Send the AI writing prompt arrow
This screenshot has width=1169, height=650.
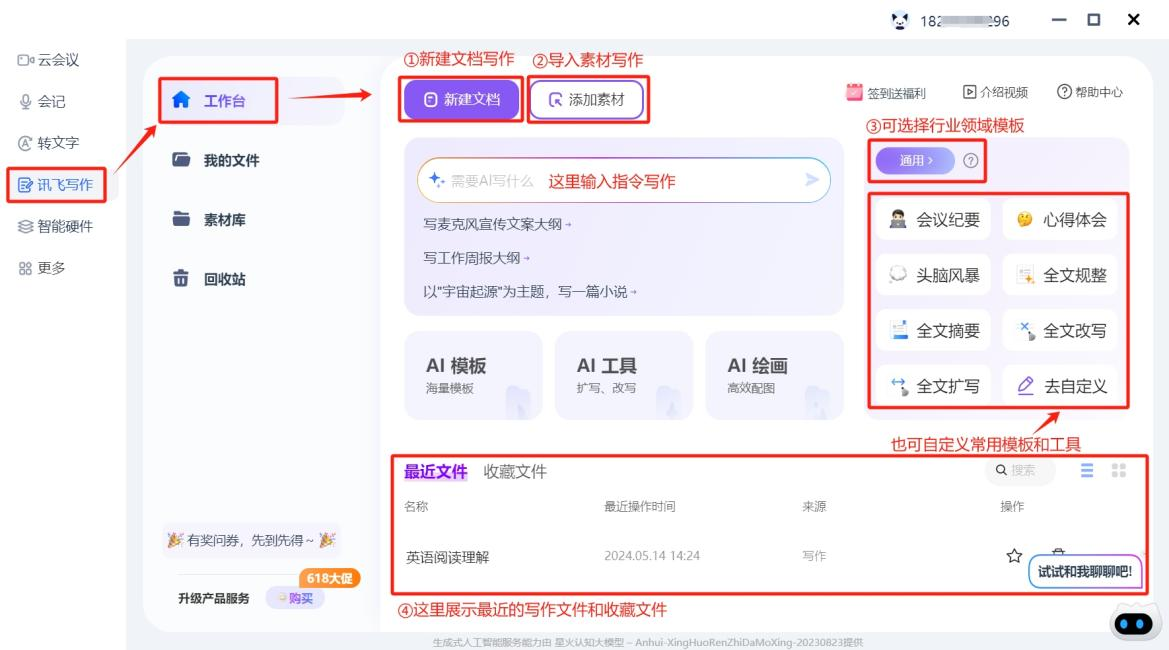point(812,180)
